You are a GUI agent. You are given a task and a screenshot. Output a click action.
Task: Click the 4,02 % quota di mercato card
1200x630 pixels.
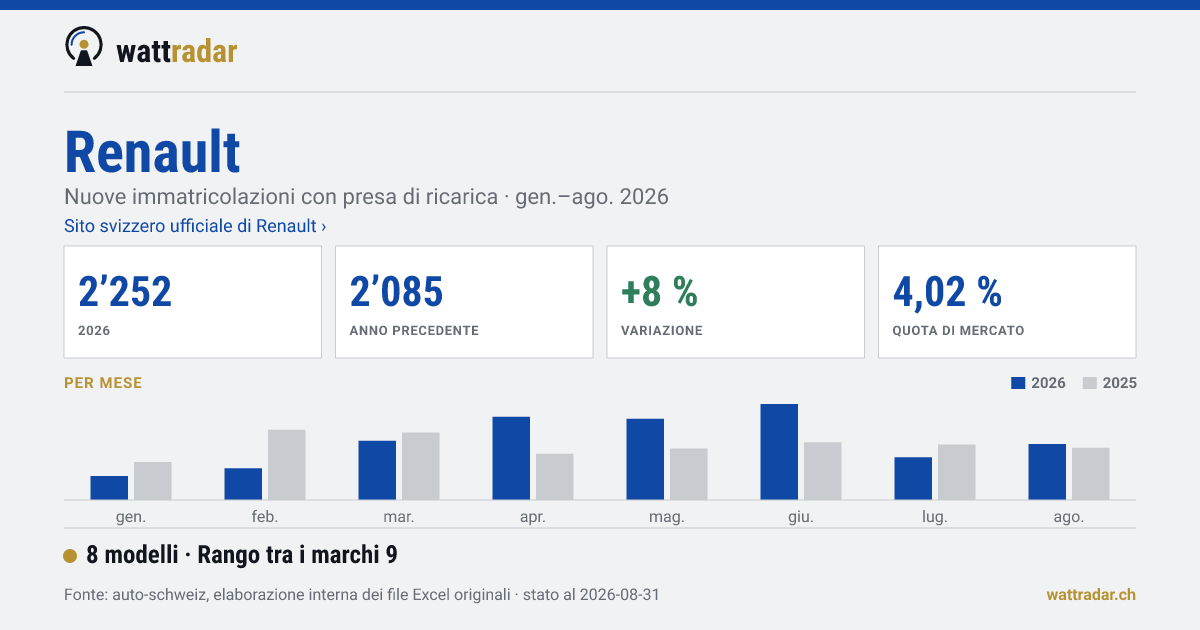tap(1007, 302)
